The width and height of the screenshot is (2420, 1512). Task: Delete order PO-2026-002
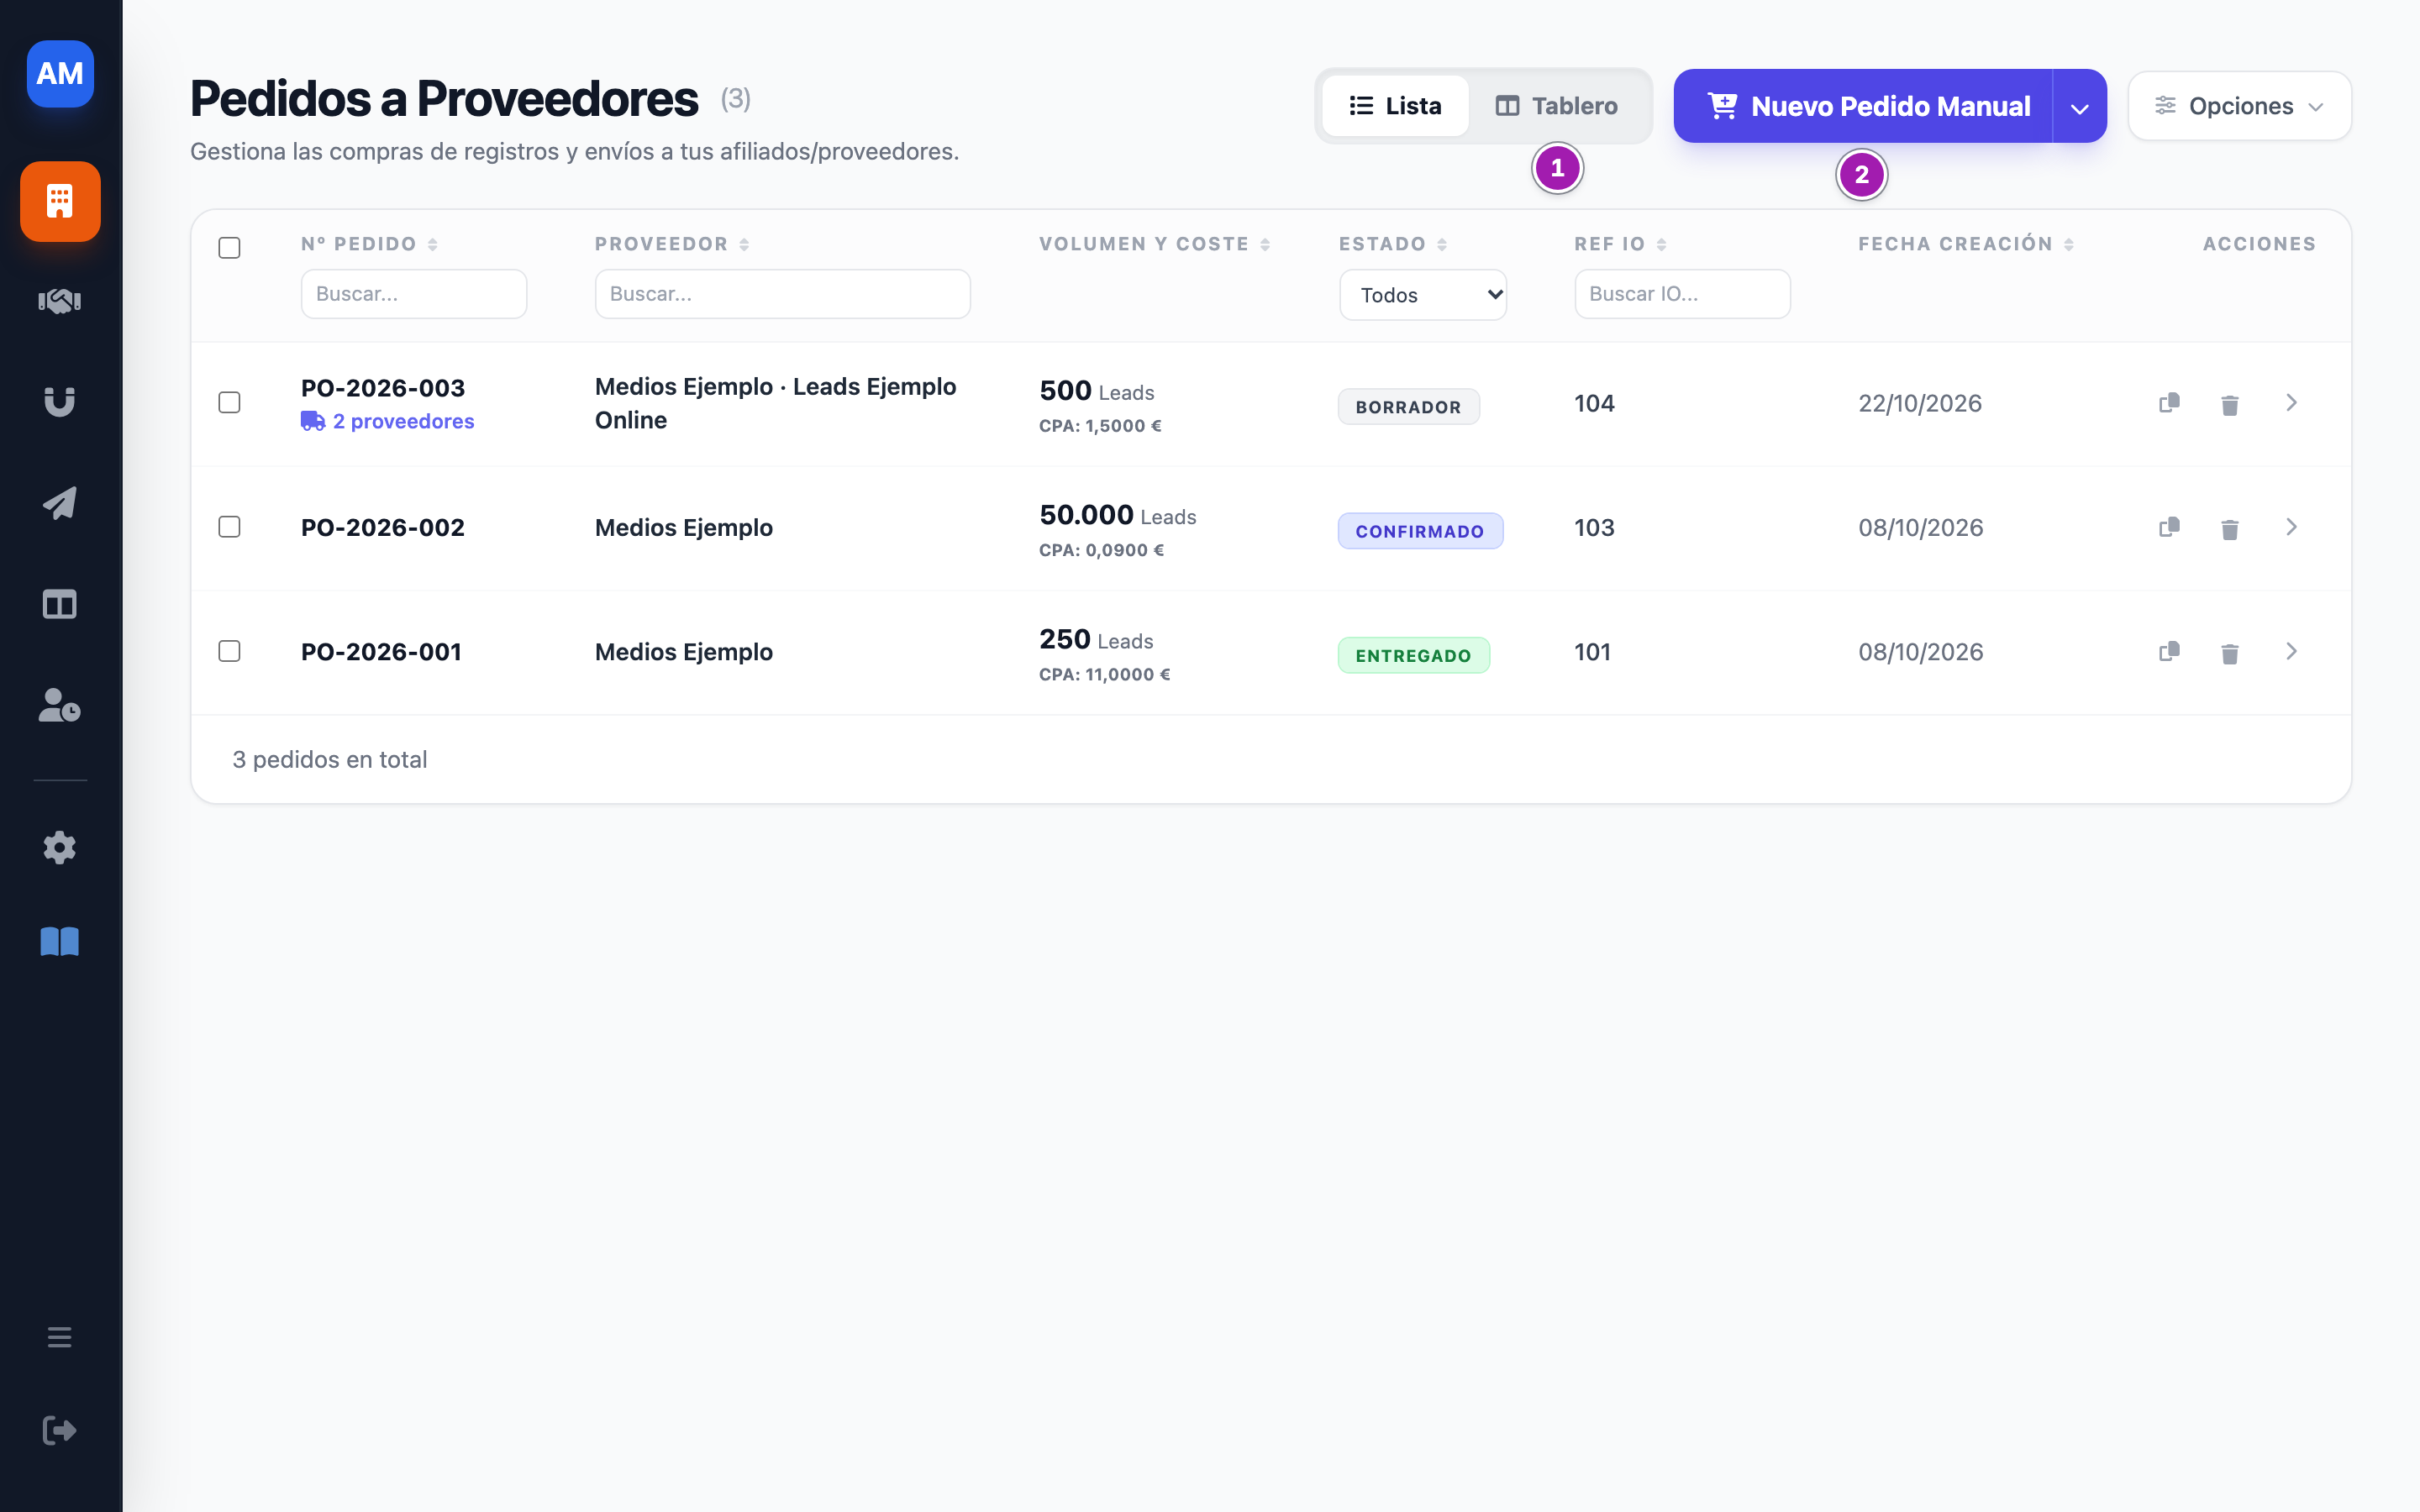tap(2230, 528)
